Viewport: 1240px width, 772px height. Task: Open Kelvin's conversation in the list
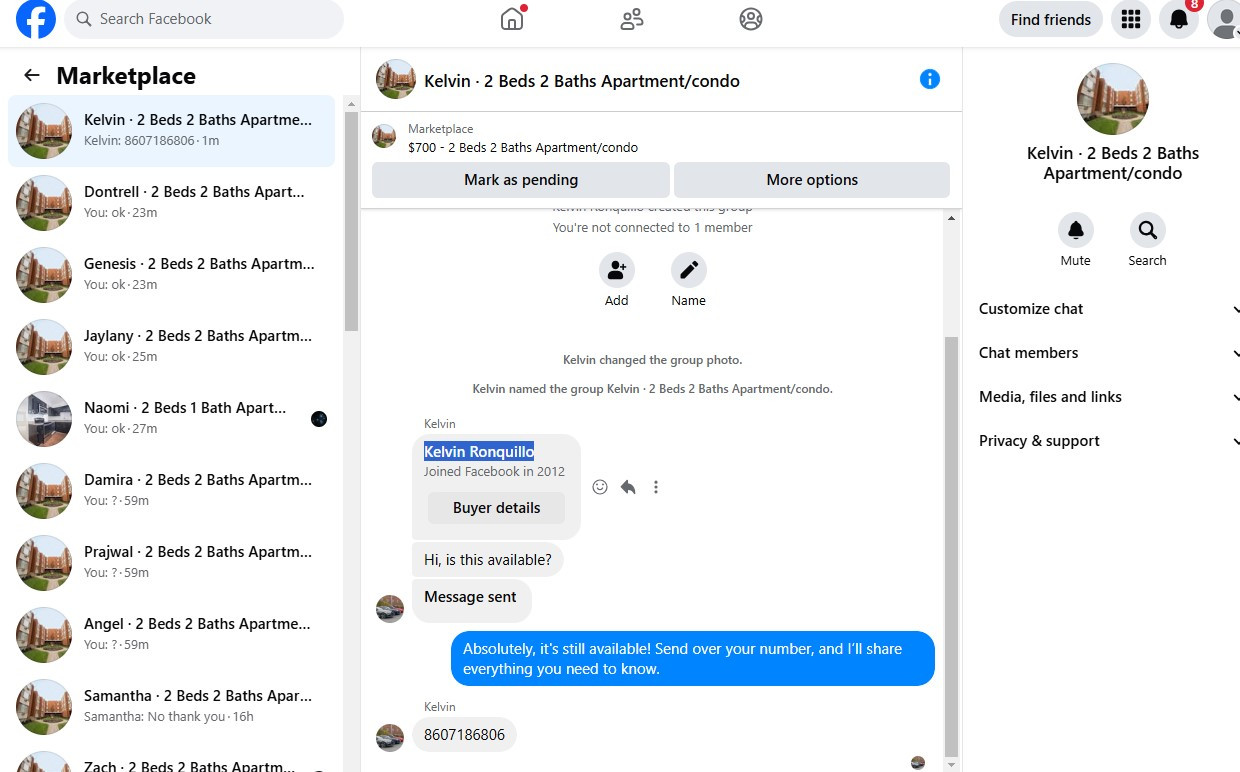coord(171,131)
